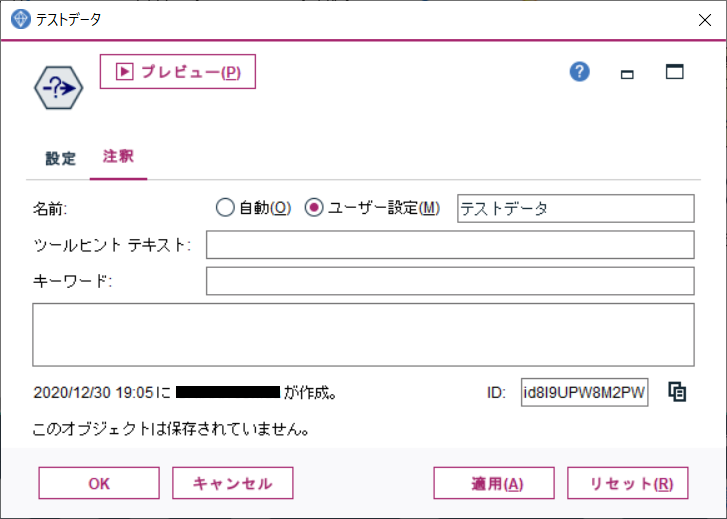
Task: Click the リセット button
Action: (628, 483)
